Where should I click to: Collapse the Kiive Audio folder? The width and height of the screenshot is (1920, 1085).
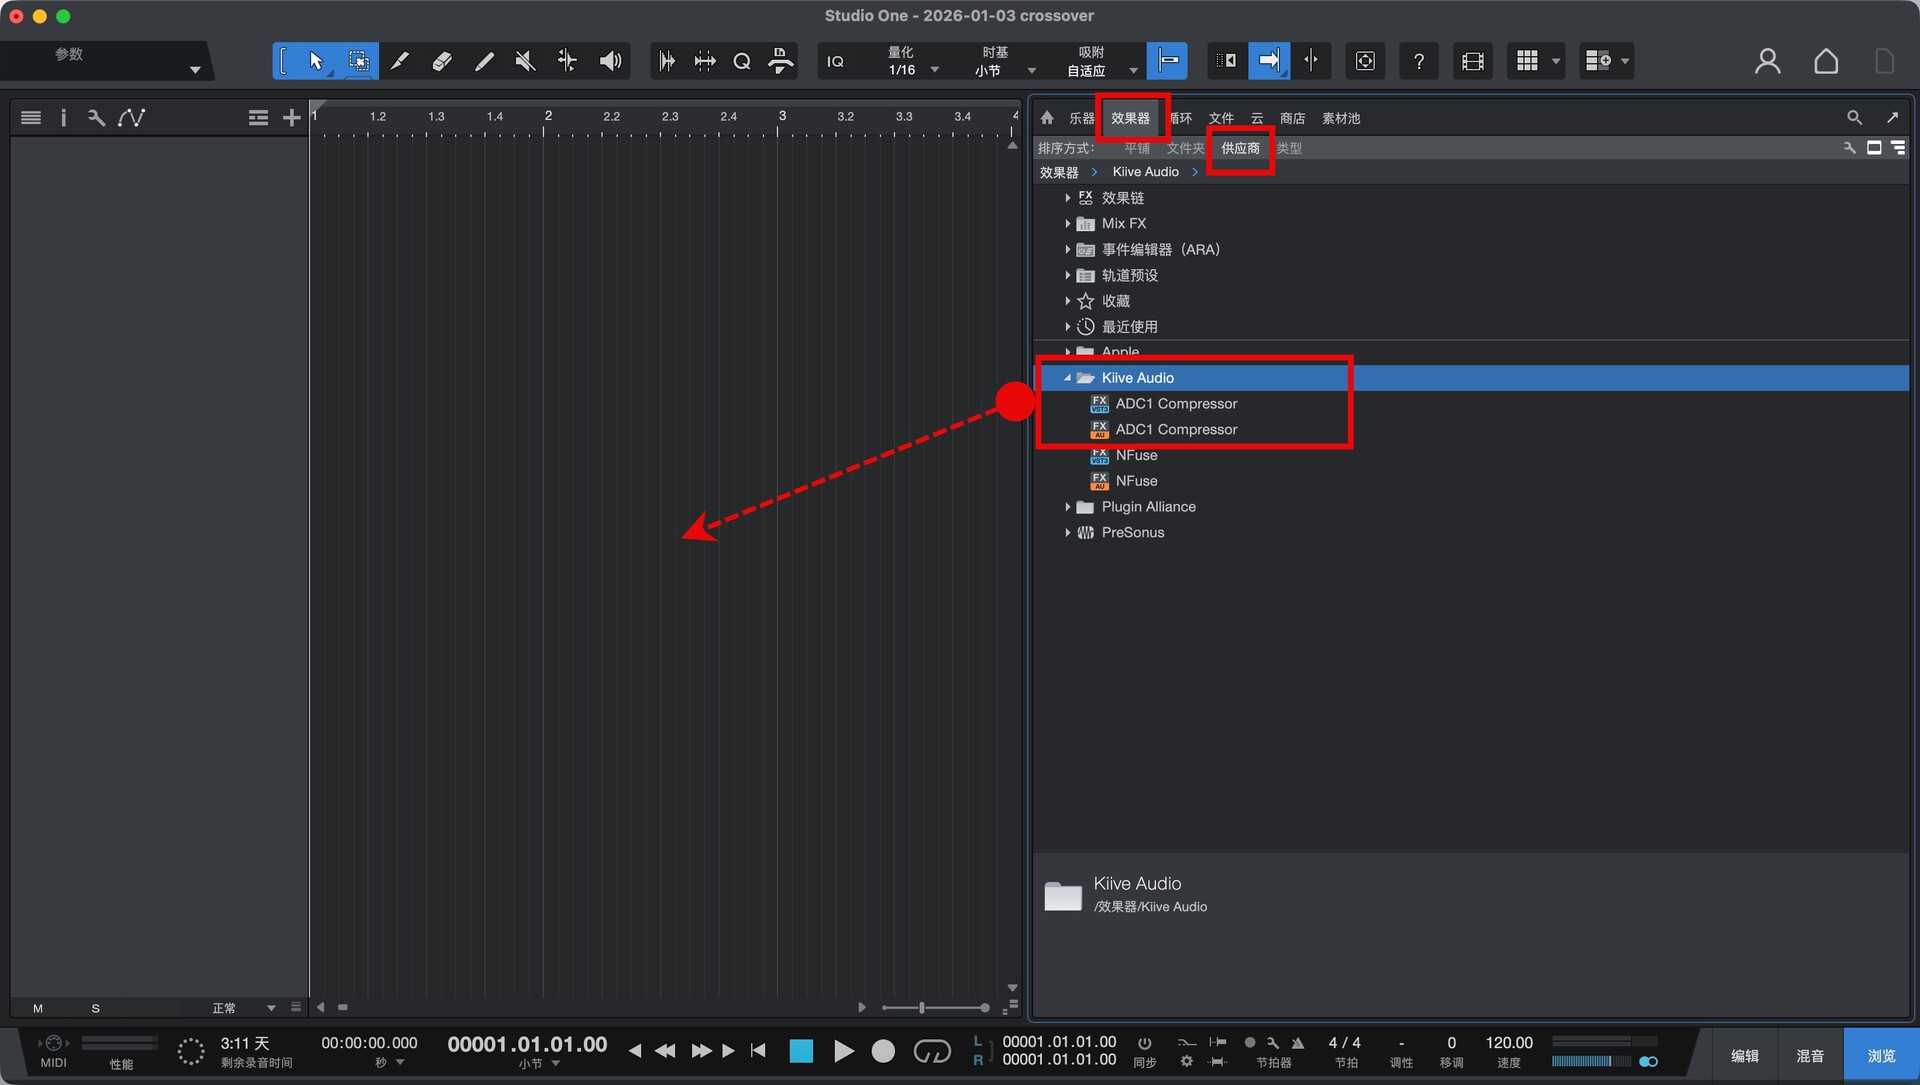pyautogui.click(x=1068, y=378)
